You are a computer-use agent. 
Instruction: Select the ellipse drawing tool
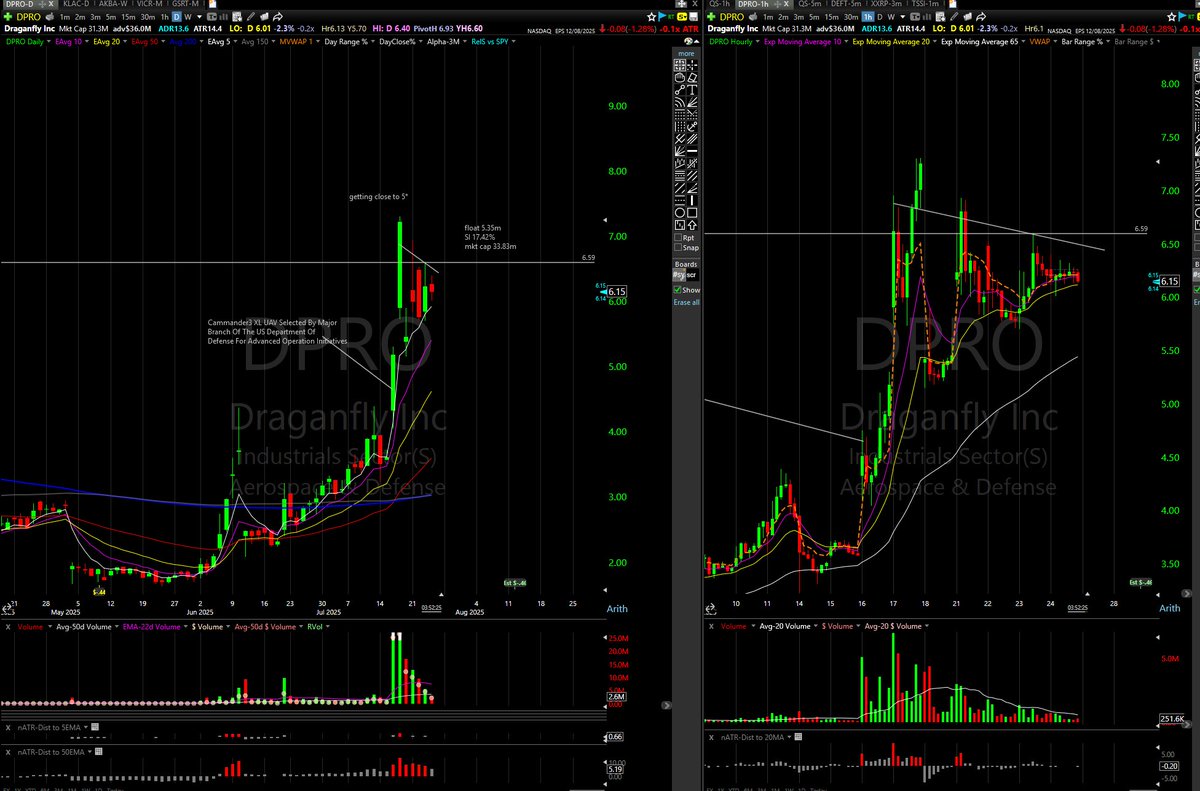(679, 213)
